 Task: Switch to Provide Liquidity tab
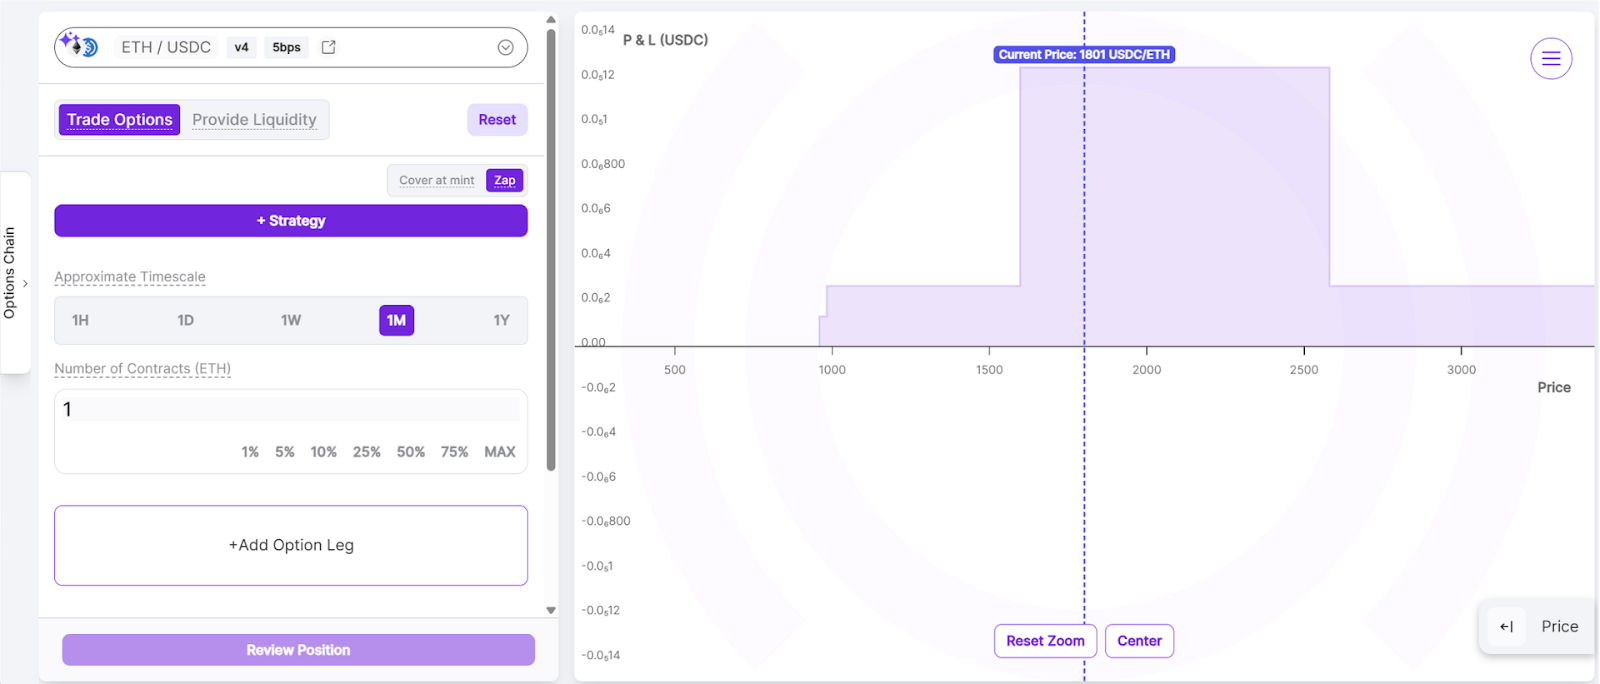pyautogui.click(x=254, y=120)
